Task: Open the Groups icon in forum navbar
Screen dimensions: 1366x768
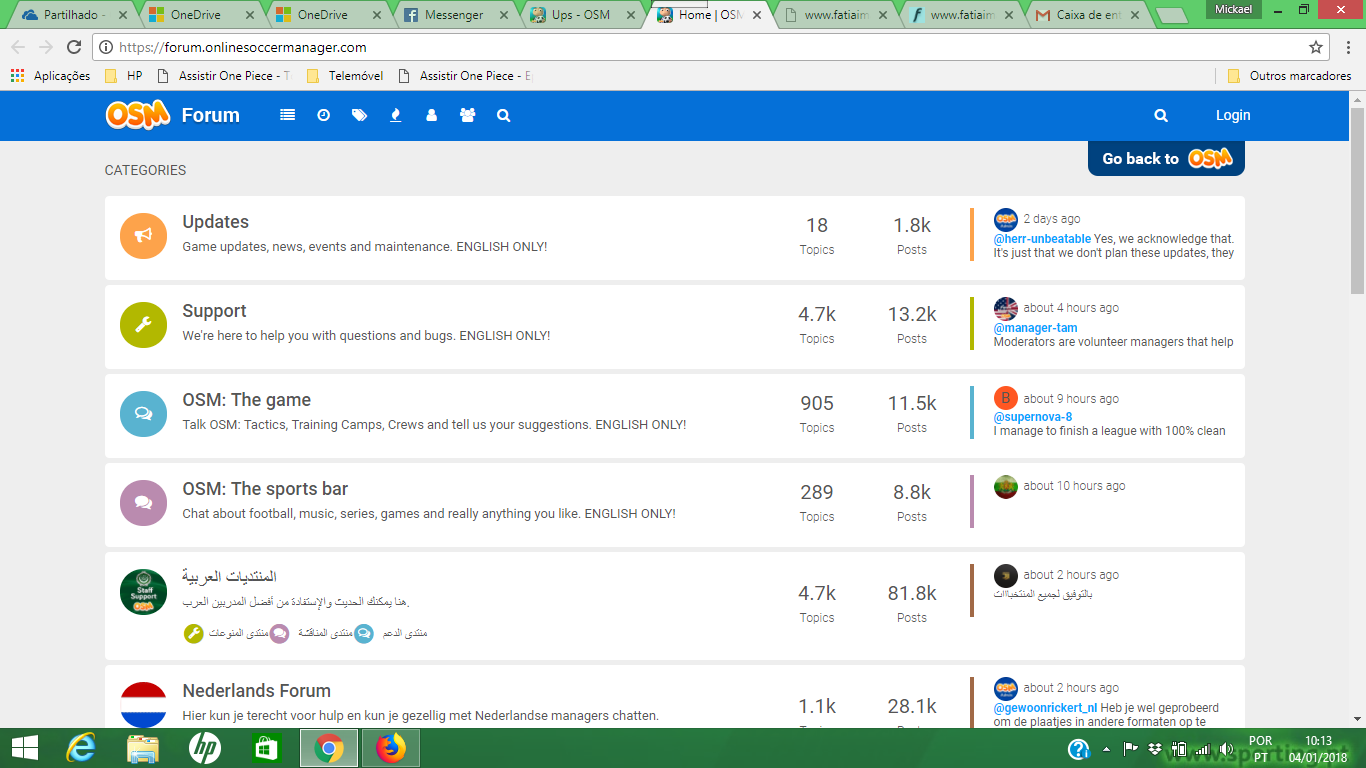Action: (467, 115)
